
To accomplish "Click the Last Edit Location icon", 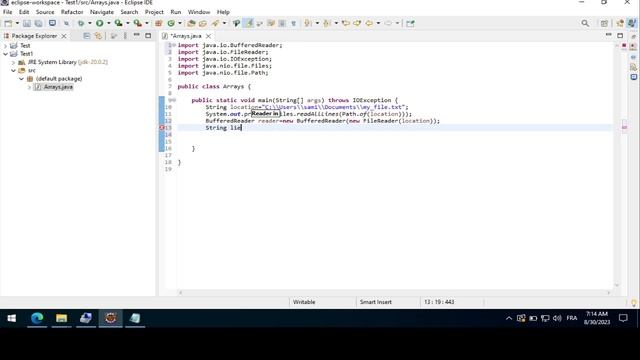I will coord(346,23).
